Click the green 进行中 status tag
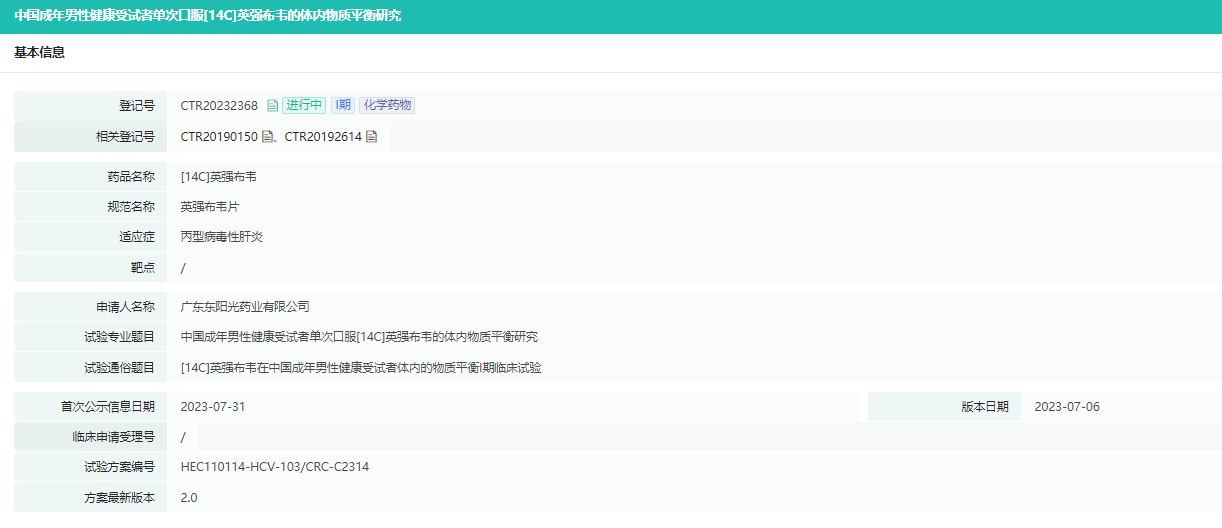This screenshot has width=1222, height=528. pyautogui.click(x=303, y=106)
